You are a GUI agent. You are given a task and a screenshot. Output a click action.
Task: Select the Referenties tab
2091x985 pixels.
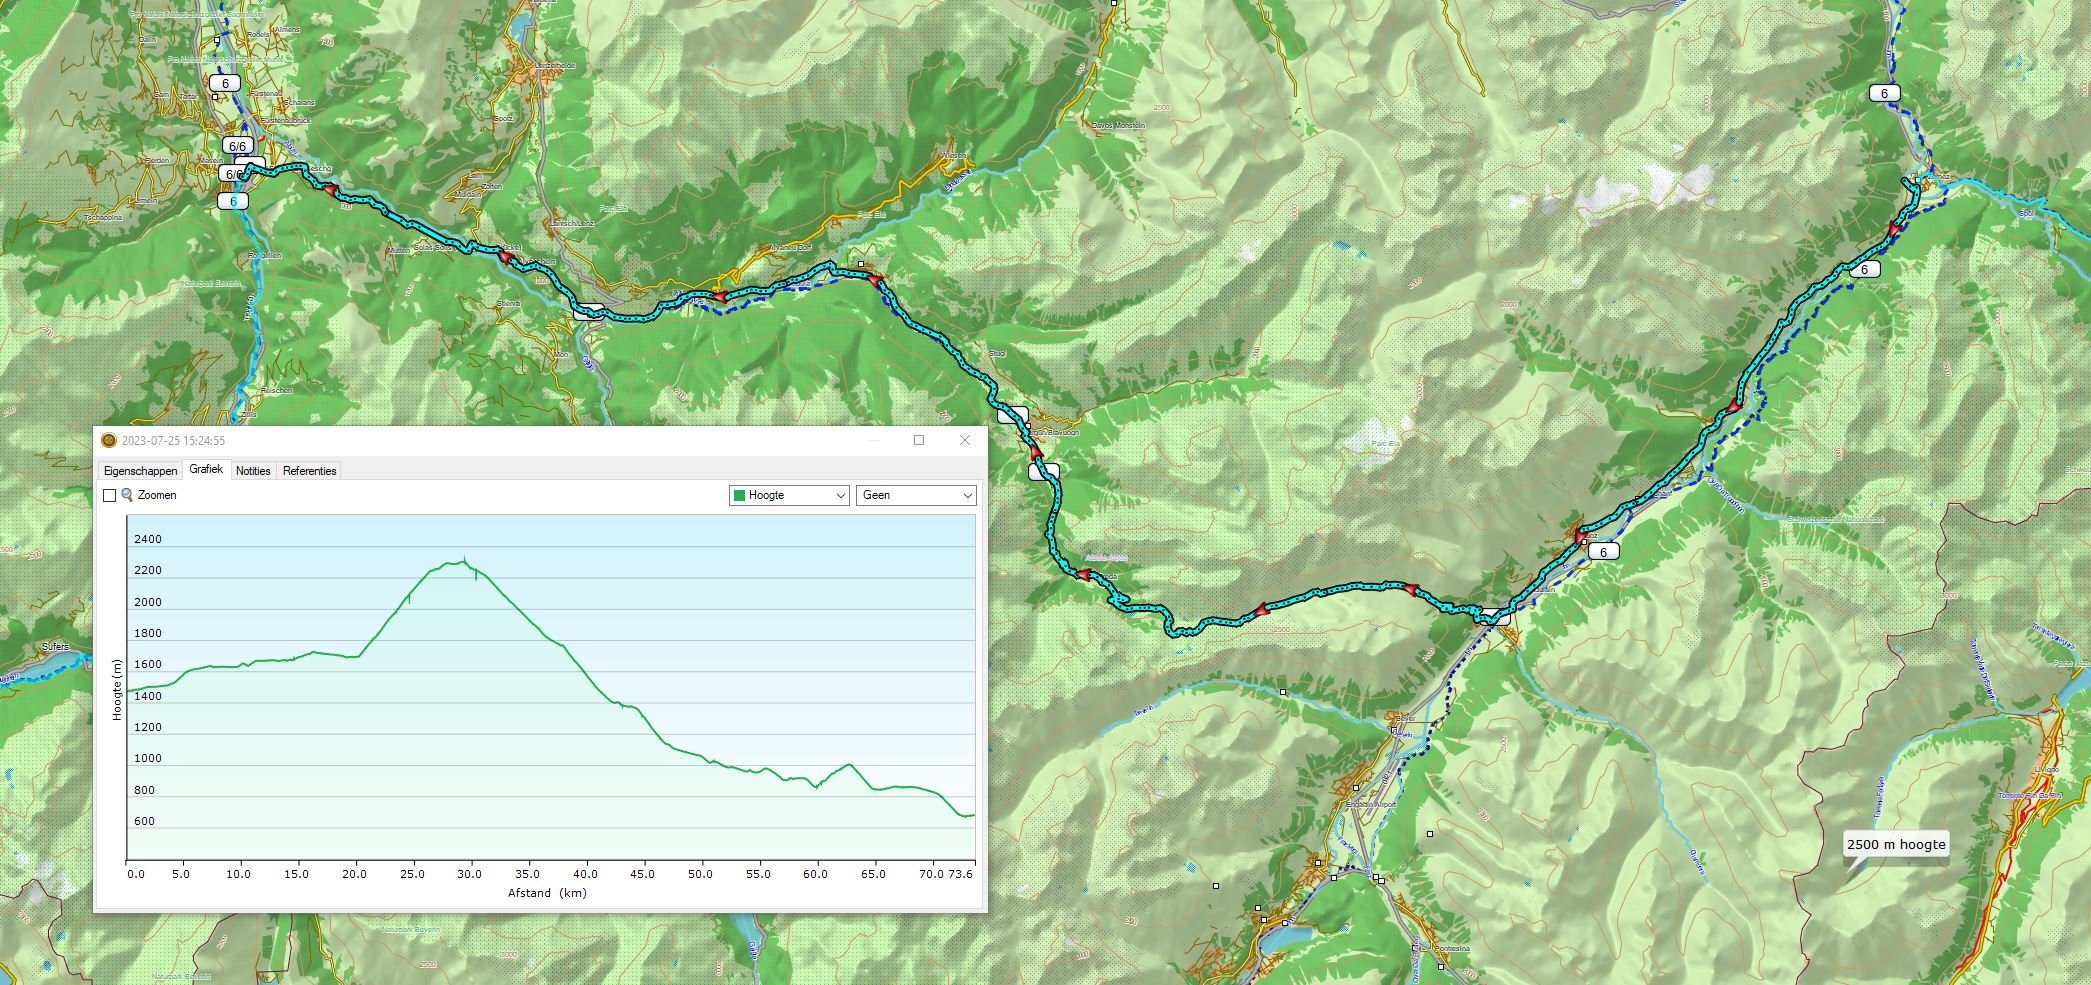coord(309,471)
